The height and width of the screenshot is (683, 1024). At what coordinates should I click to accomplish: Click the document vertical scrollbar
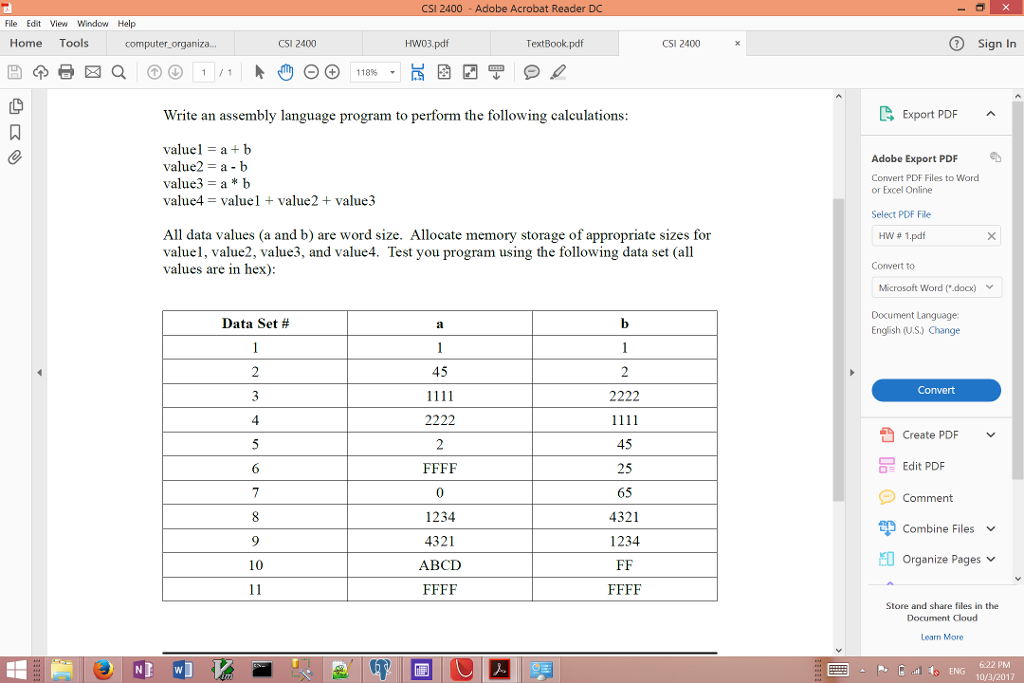point(838,350)
